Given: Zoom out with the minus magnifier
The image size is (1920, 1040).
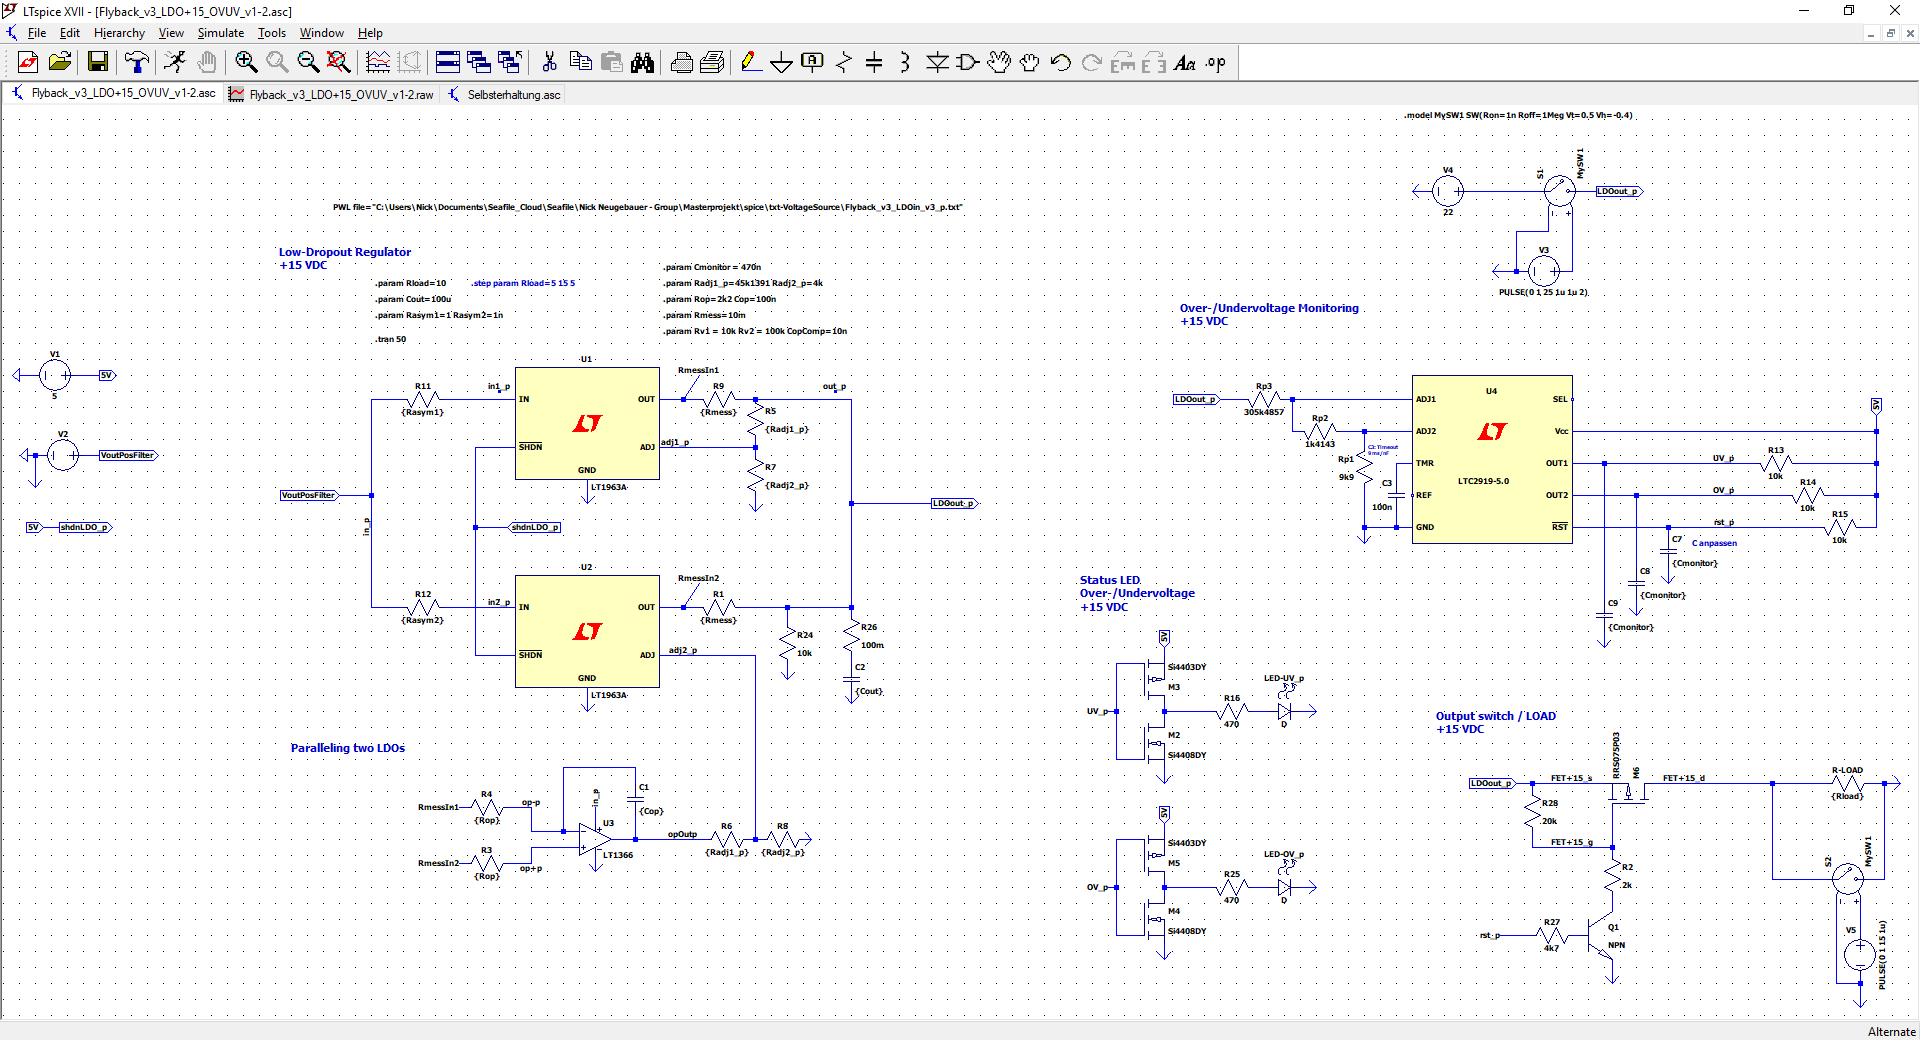Looking at the screenshot, I should click(x=308, y=62).
